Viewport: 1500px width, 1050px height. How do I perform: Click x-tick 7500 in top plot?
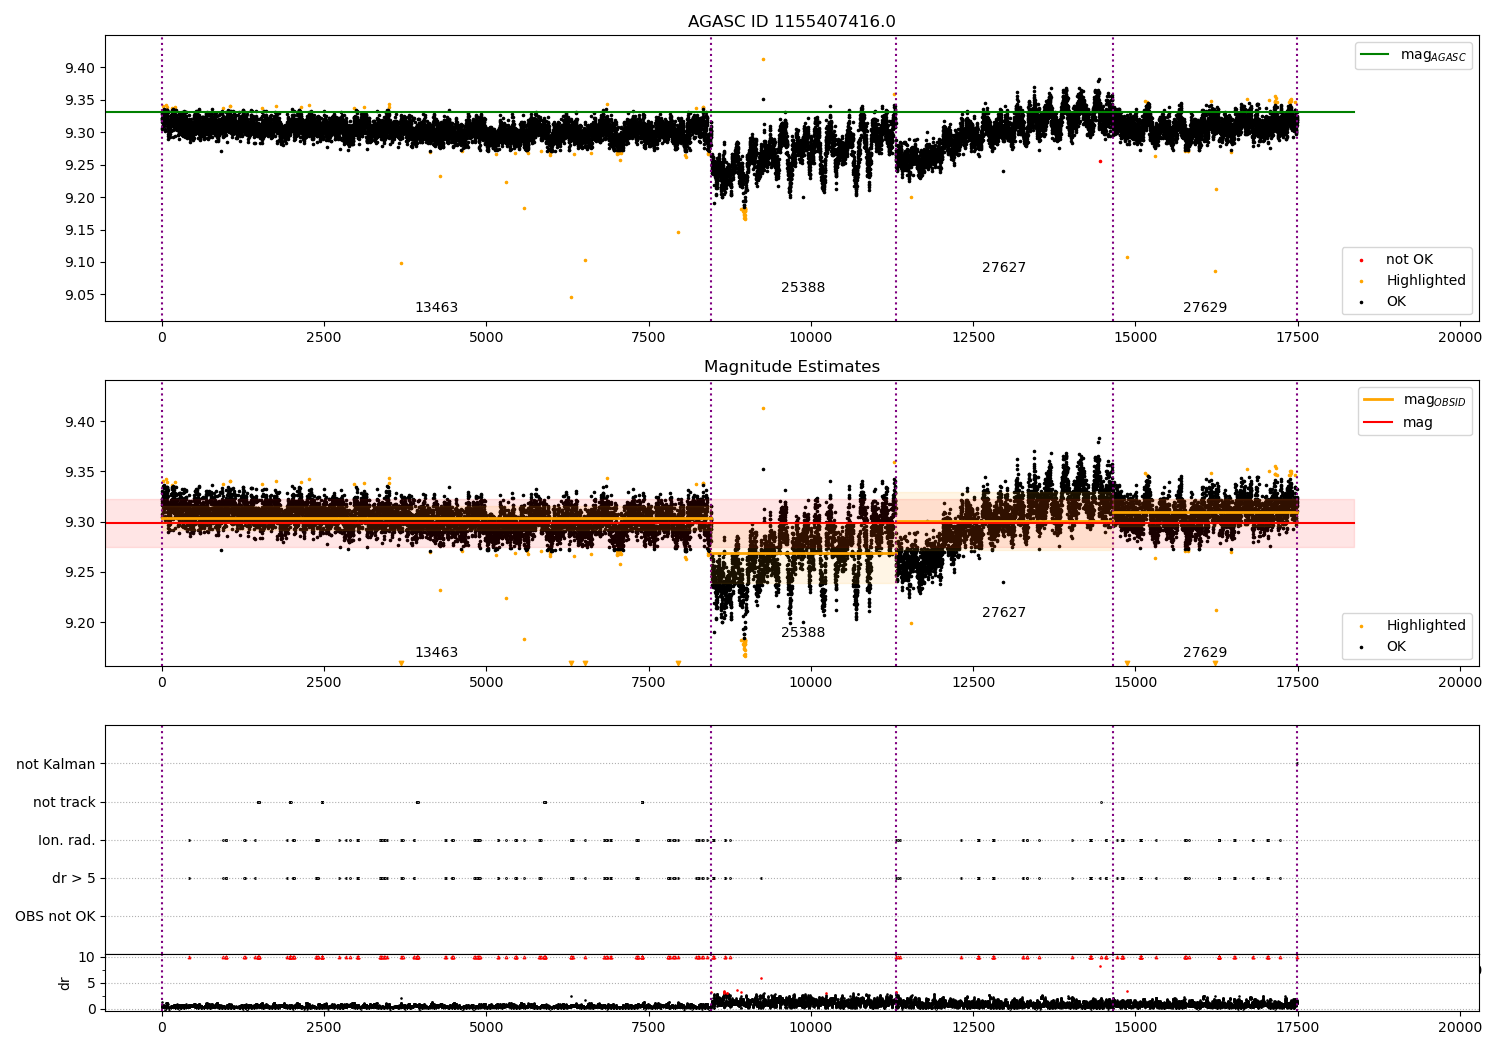point(648,337)
